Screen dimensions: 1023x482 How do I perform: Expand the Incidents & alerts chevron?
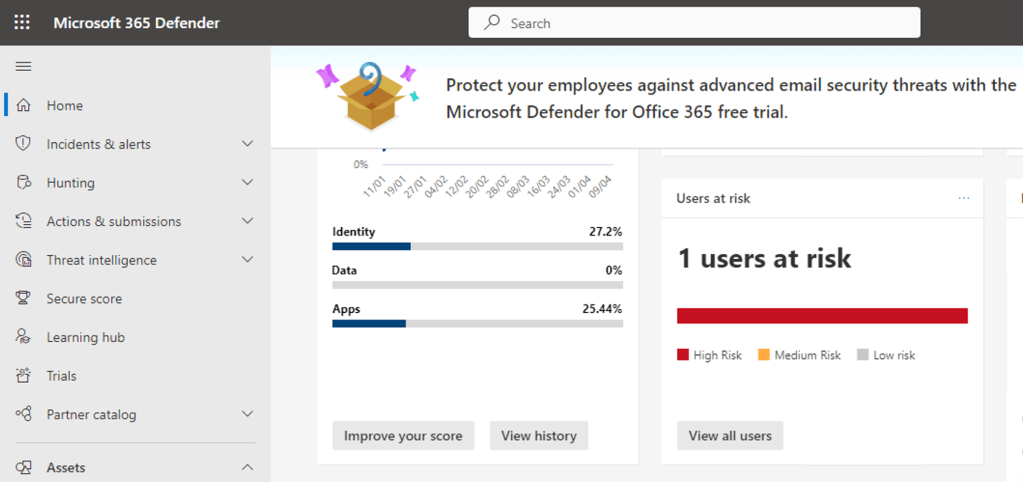pos(248,144)
